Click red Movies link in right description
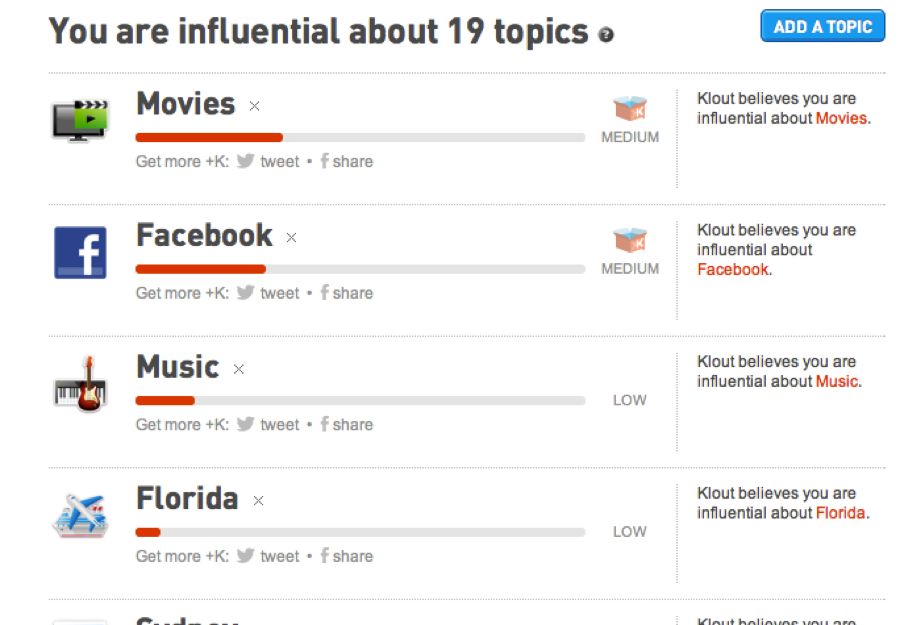The image size is (900, 625). pyautogui.click(x=841, y=118)
